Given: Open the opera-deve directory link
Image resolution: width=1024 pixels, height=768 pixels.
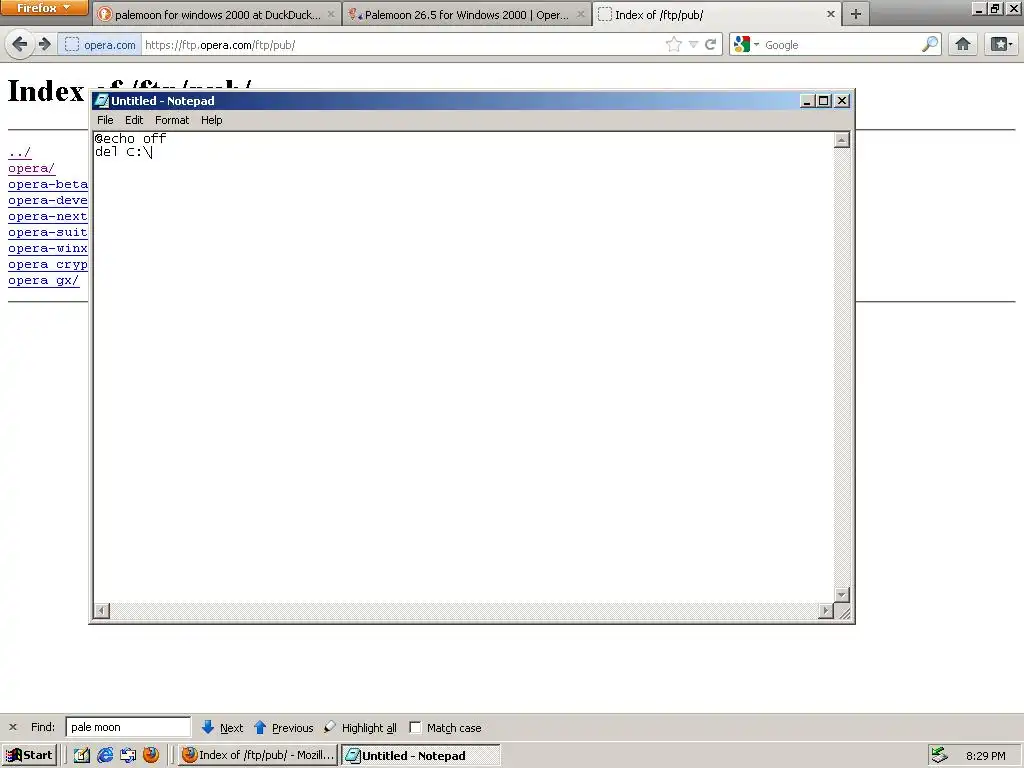Looking at the screenshot, I should [x=48, y=200].
